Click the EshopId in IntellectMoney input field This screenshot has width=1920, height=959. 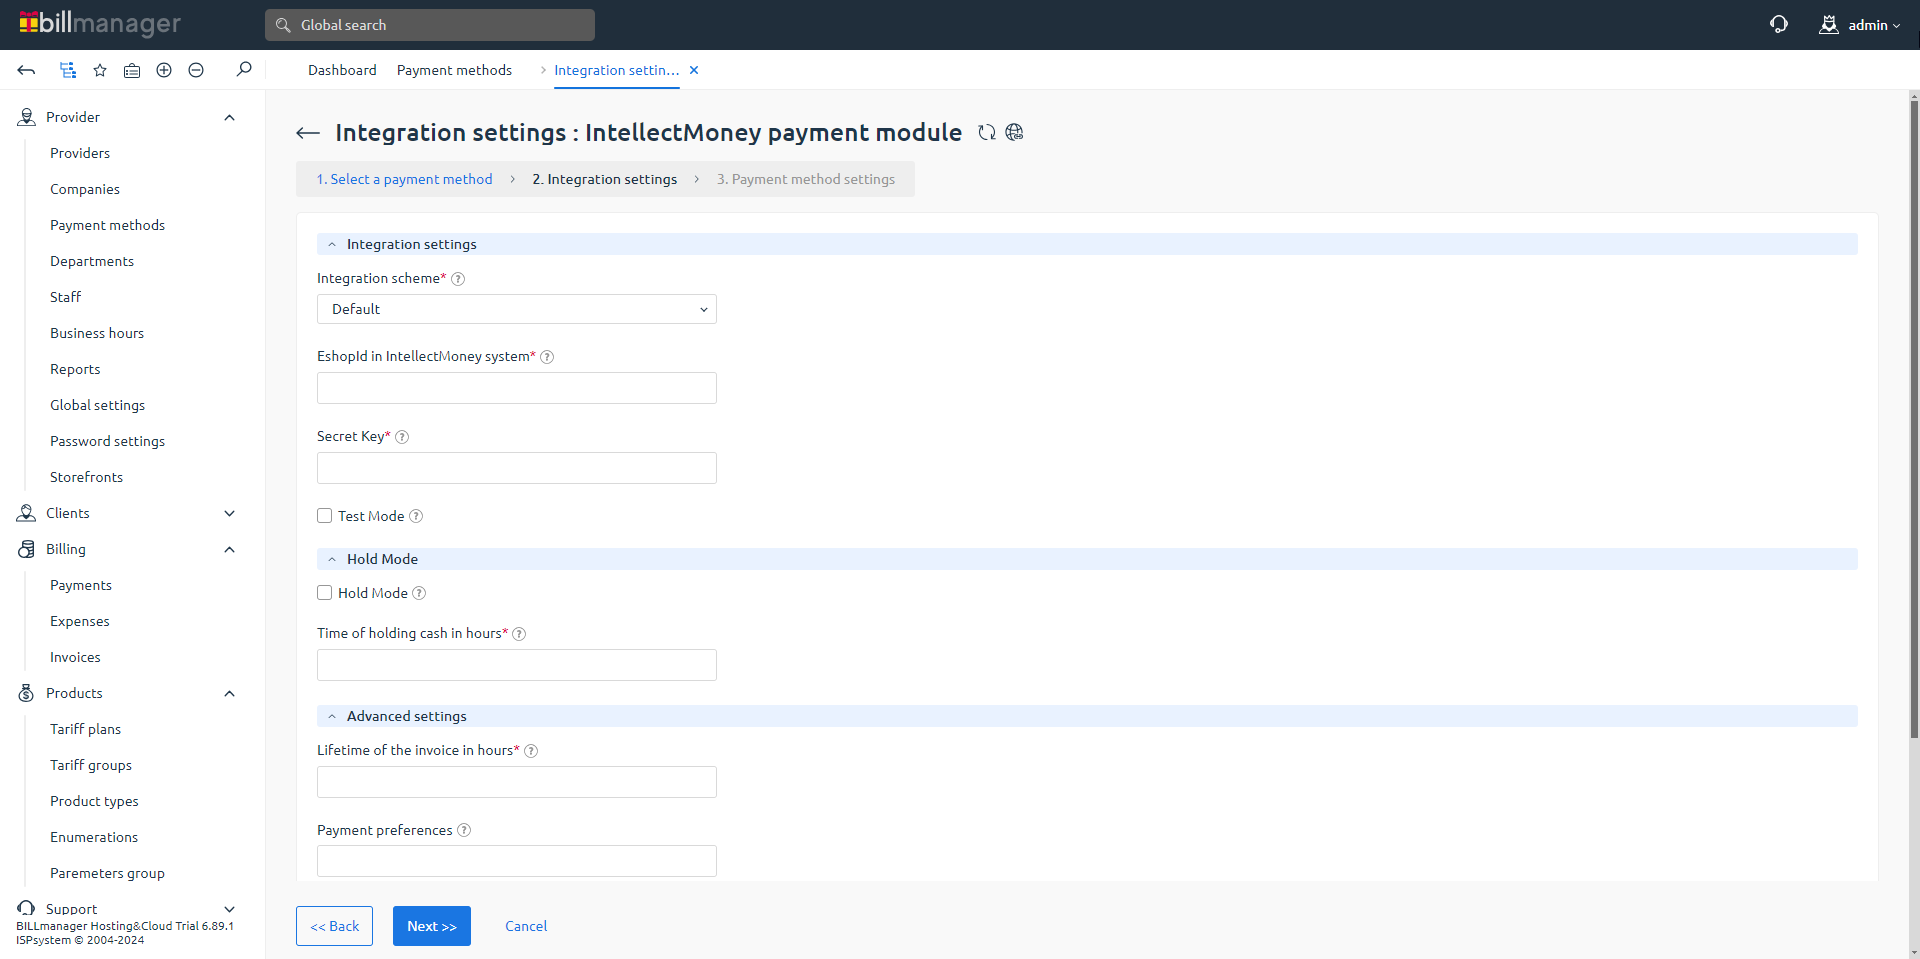click(x=516, y=388)
